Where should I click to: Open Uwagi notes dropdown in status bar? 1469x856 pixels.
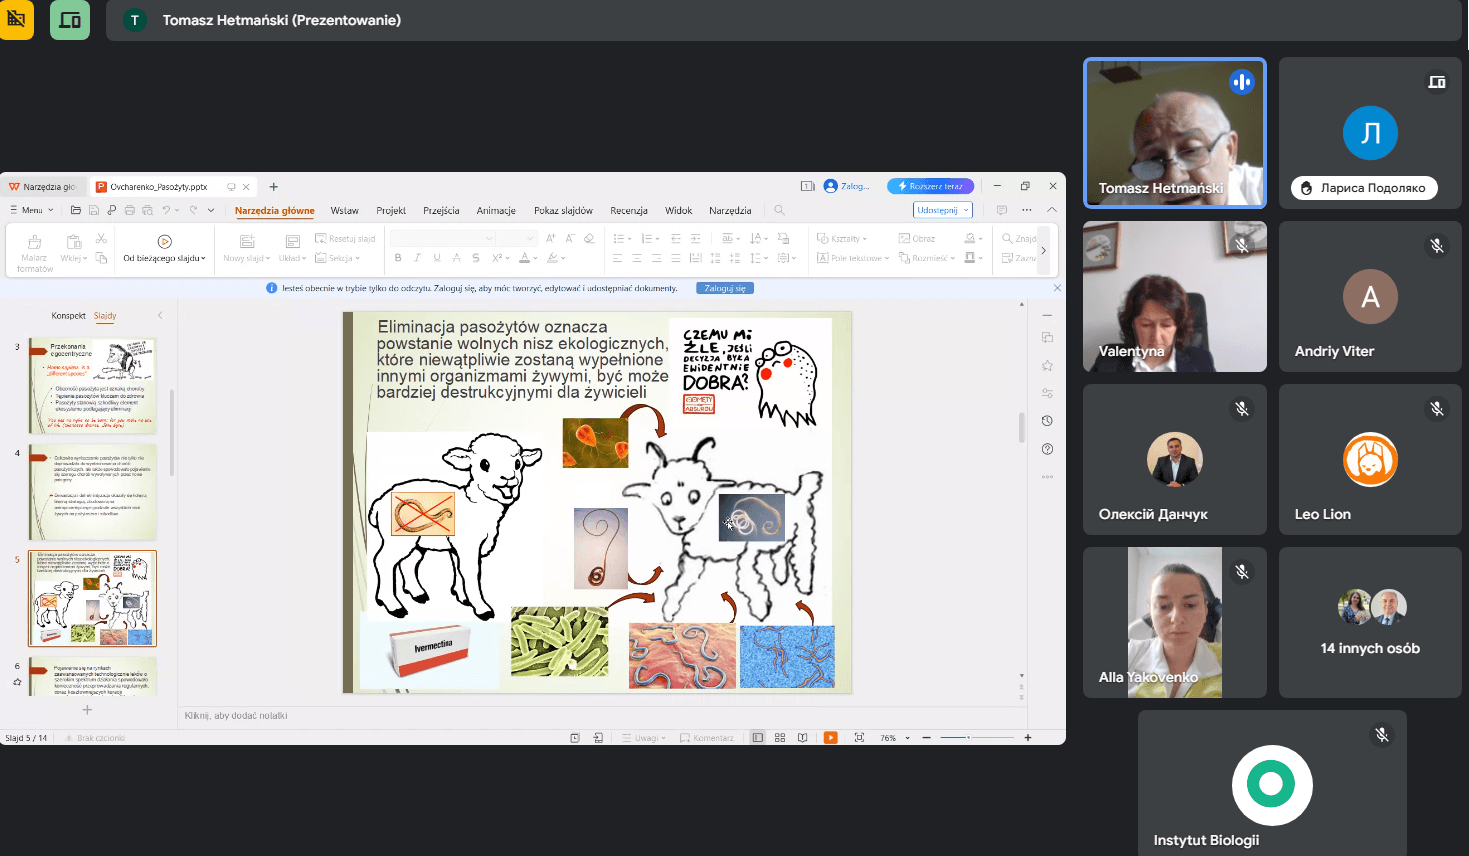[x=644, y=738]
